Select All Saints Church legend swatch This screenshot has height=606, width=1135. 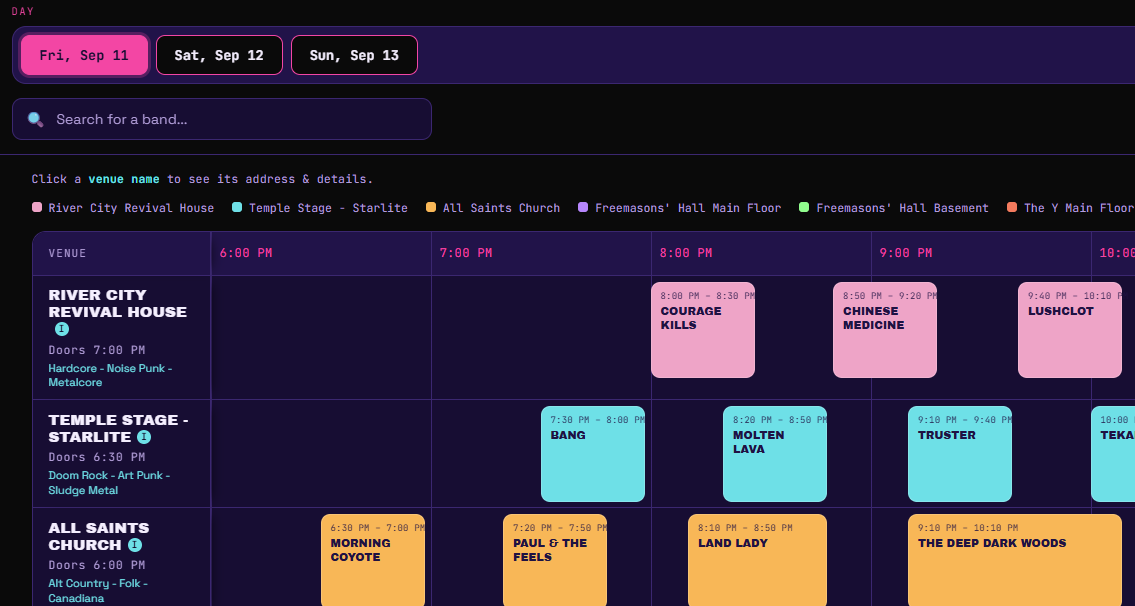[x=431, y=208]
